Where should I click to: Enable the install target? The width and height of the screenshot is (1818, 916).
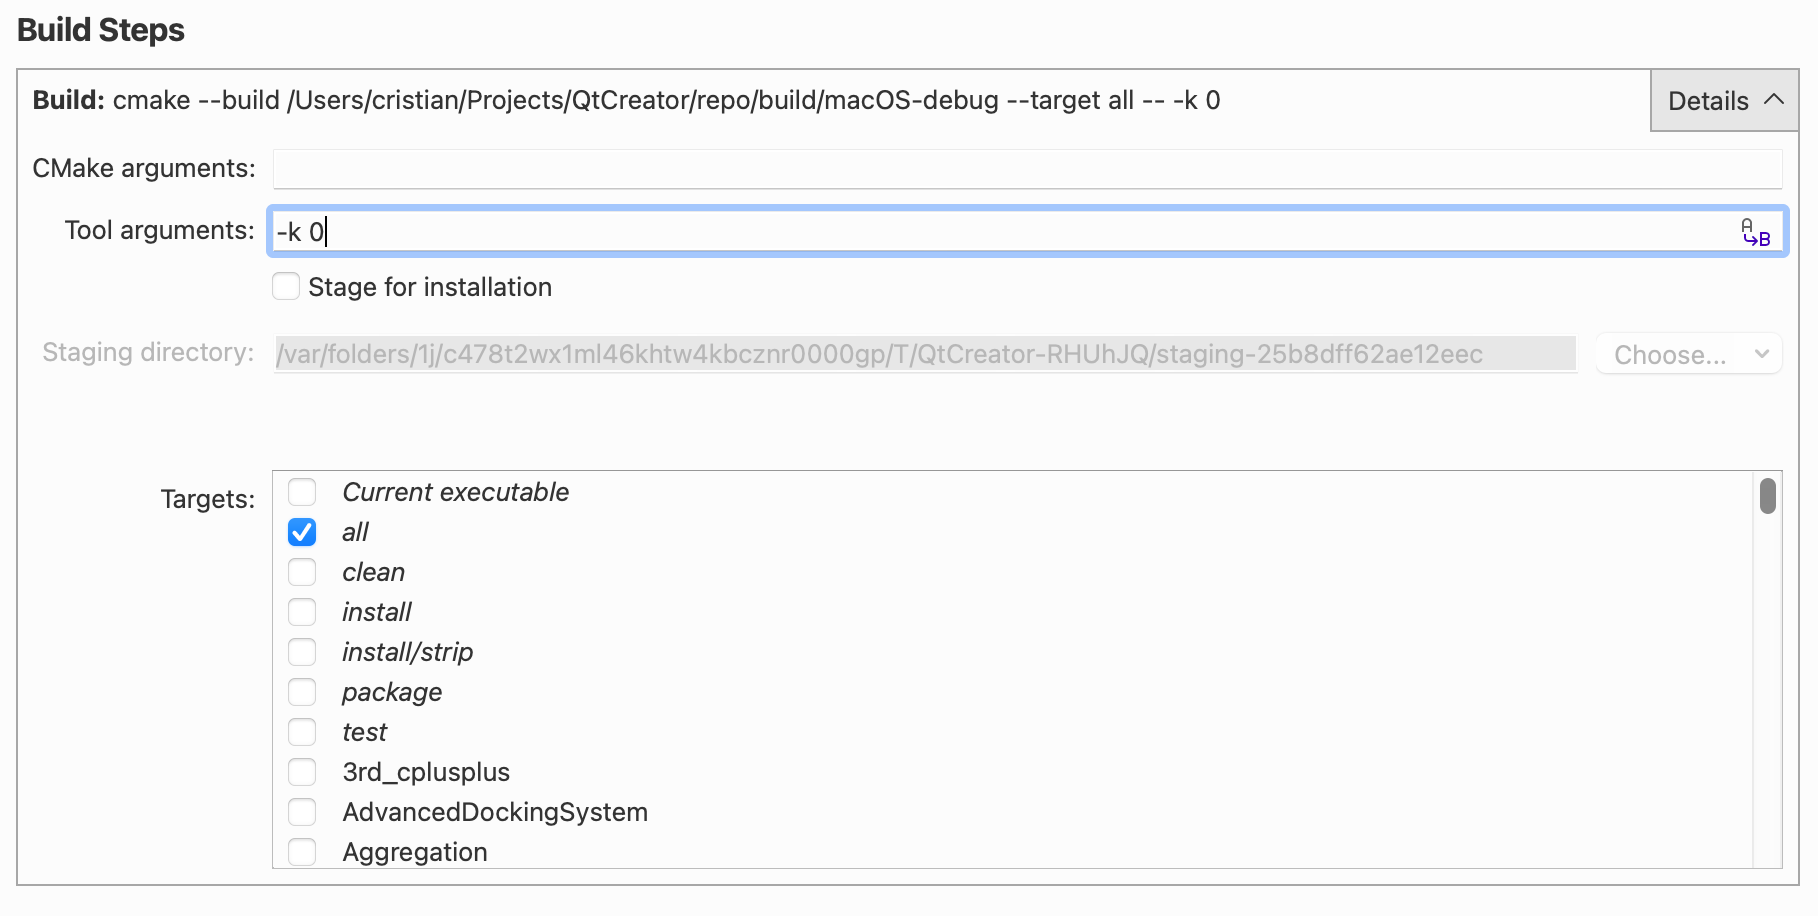pyautogui.click(x=302, y=612)
